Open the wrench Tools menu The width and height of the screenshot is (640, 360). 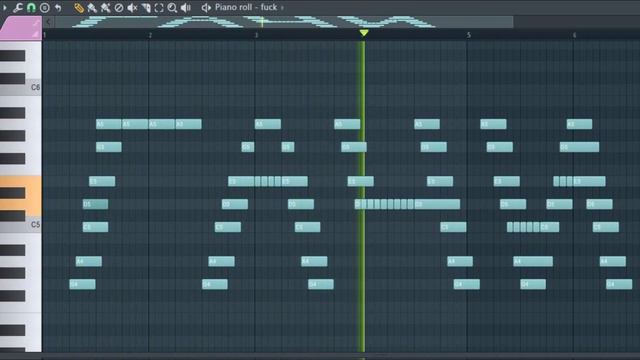(18, 7)
